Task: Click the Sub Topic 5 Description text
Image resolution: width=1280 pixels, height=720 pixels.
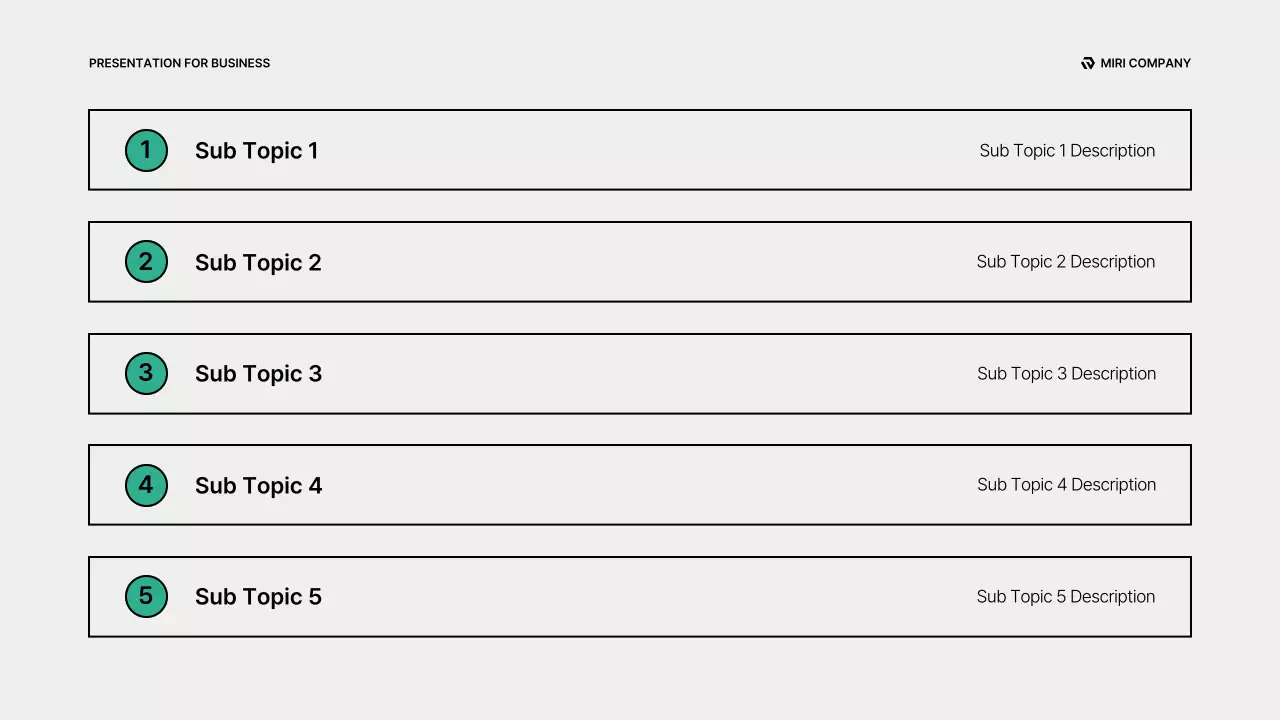Action: [x=1065, y=596]
